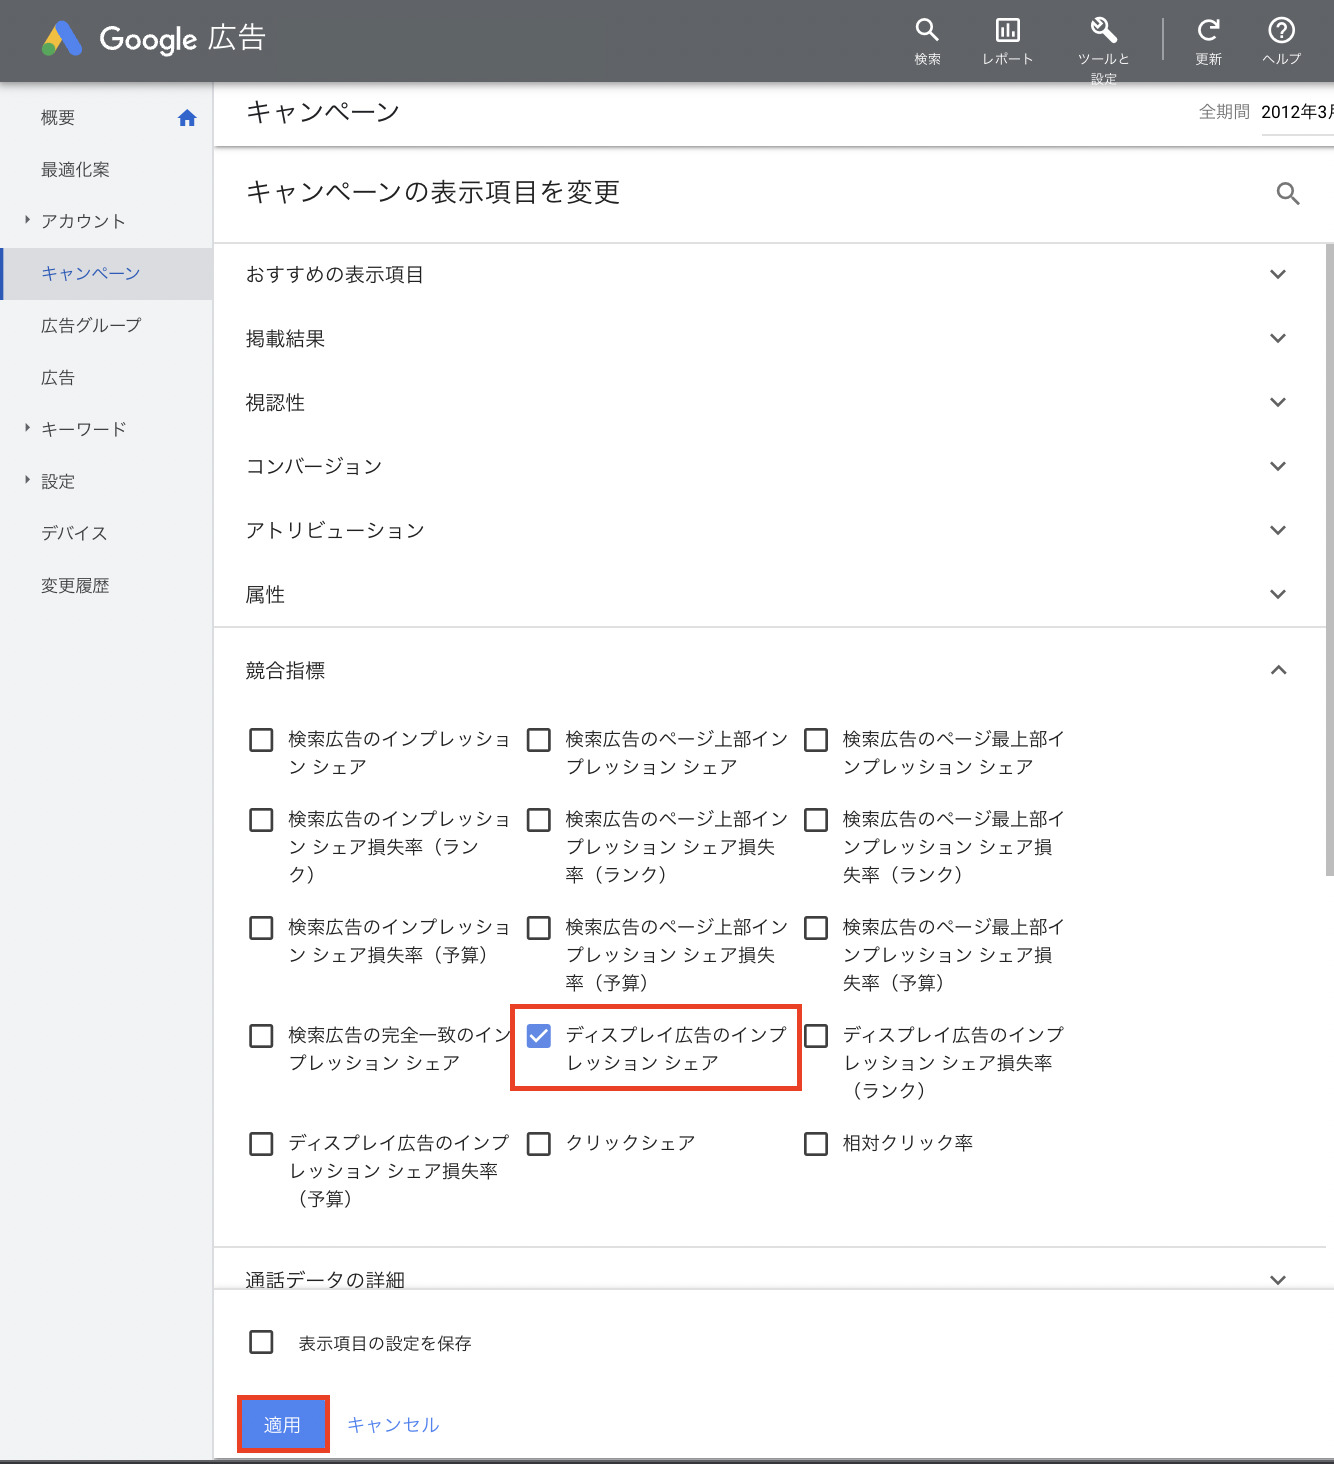This screenshot has height=1464, width=1334.
Task: Click the home icon beside 概要
Action: 187,118
